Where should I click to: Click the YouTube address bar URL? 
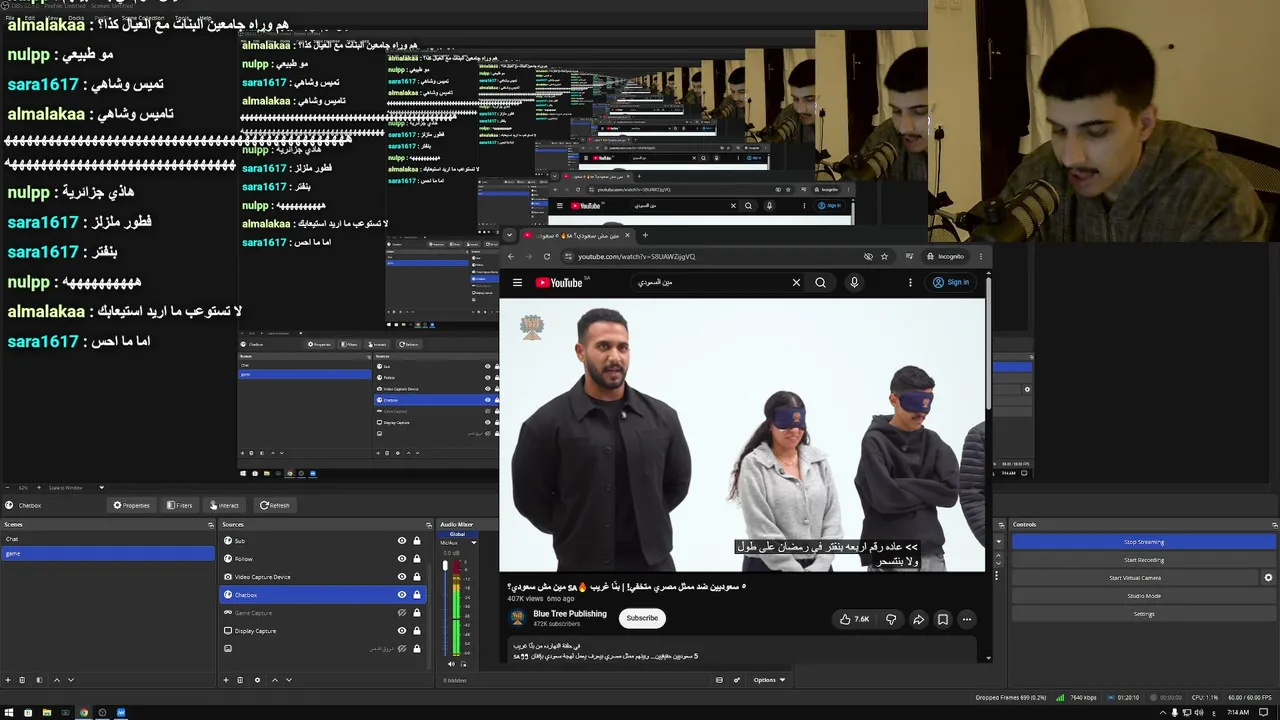[636, 256]
